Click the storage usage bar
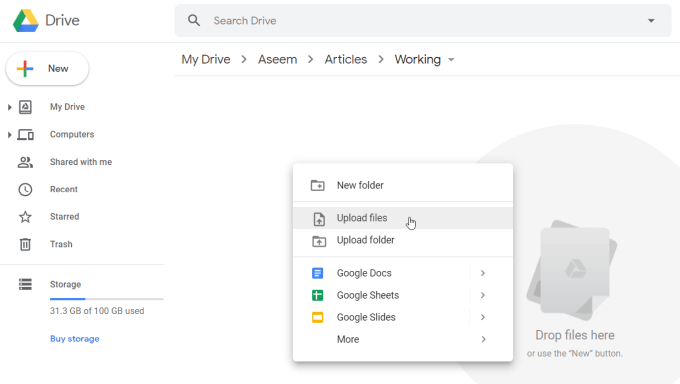The width and height of the screenshot is (680, 384). click(107, 299)
